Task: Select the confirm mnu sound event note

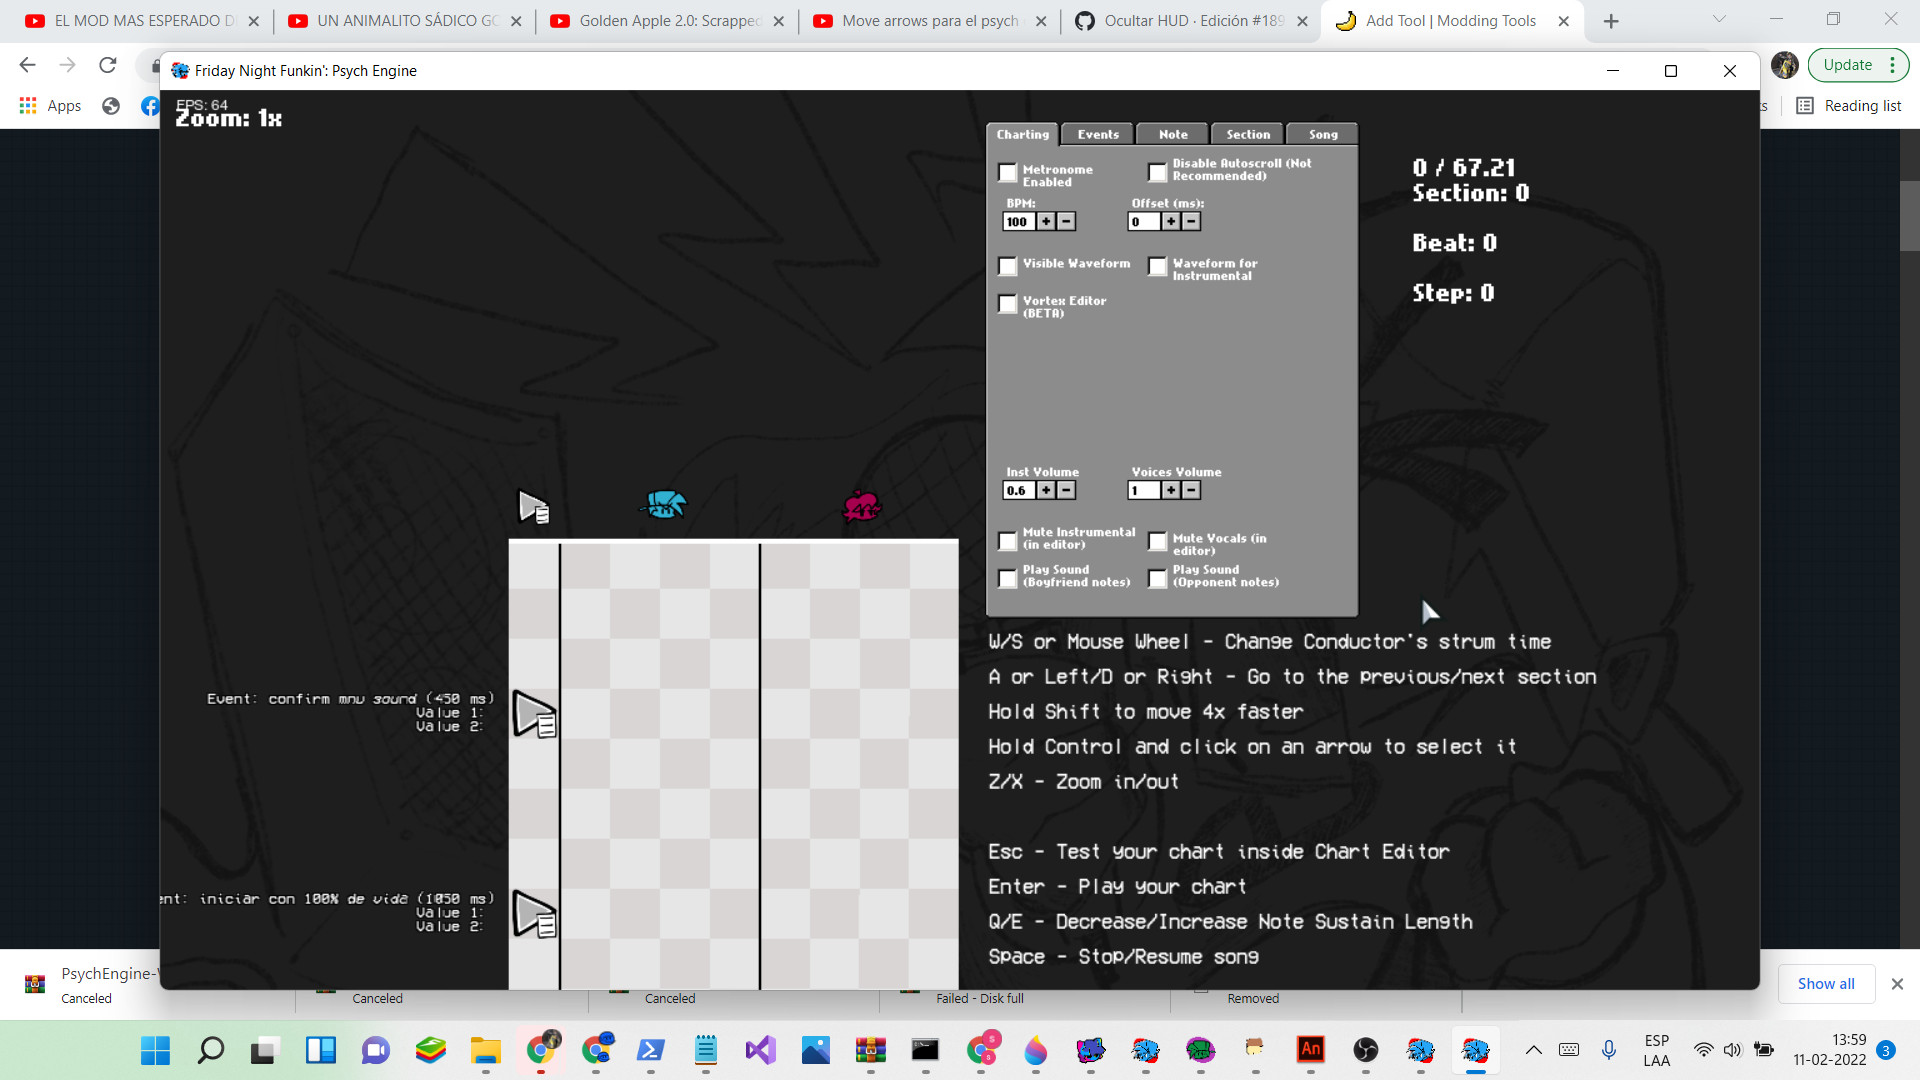Action: click(x=535, y=715)
